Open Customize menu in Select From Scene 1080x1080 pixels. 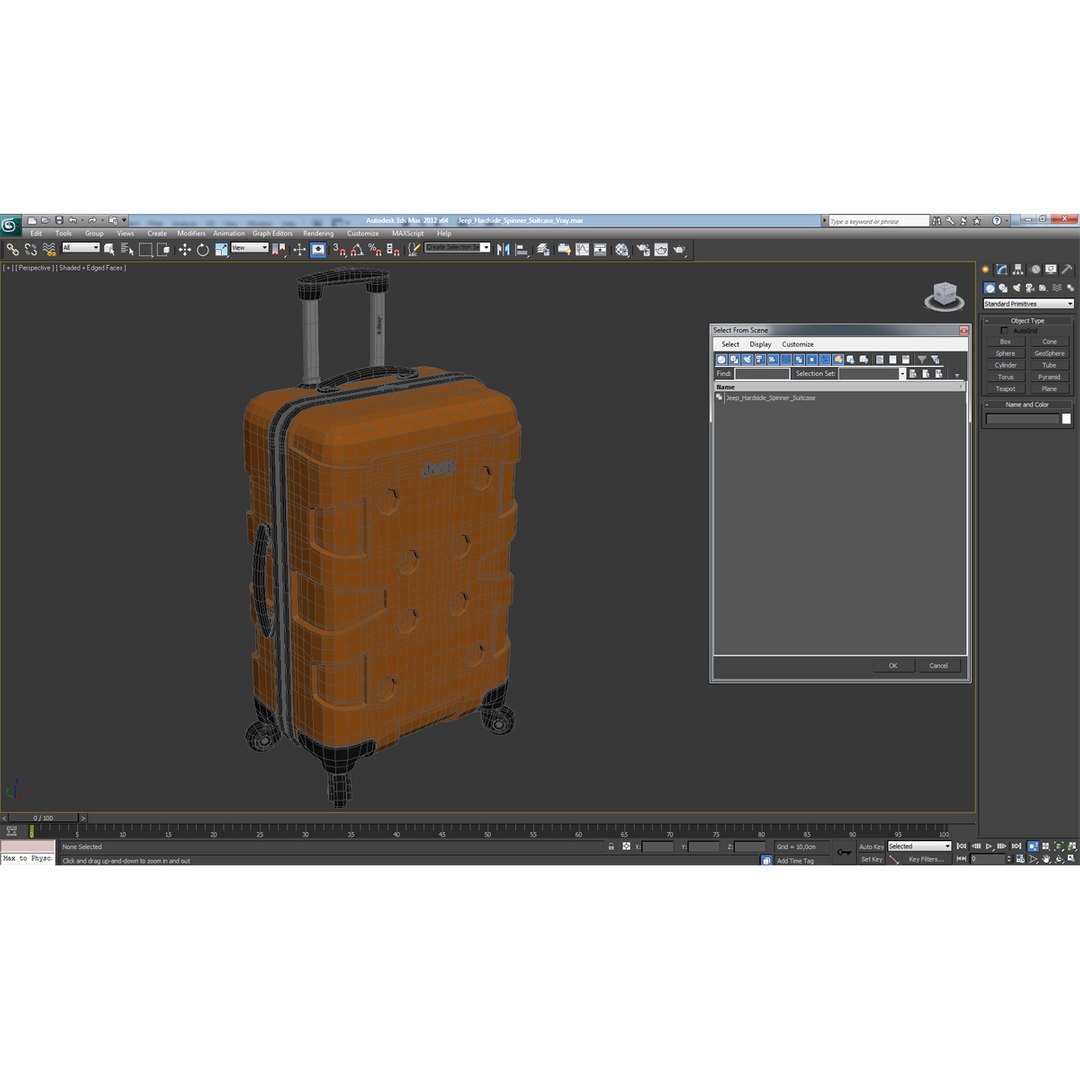click(x=798, y=344)
